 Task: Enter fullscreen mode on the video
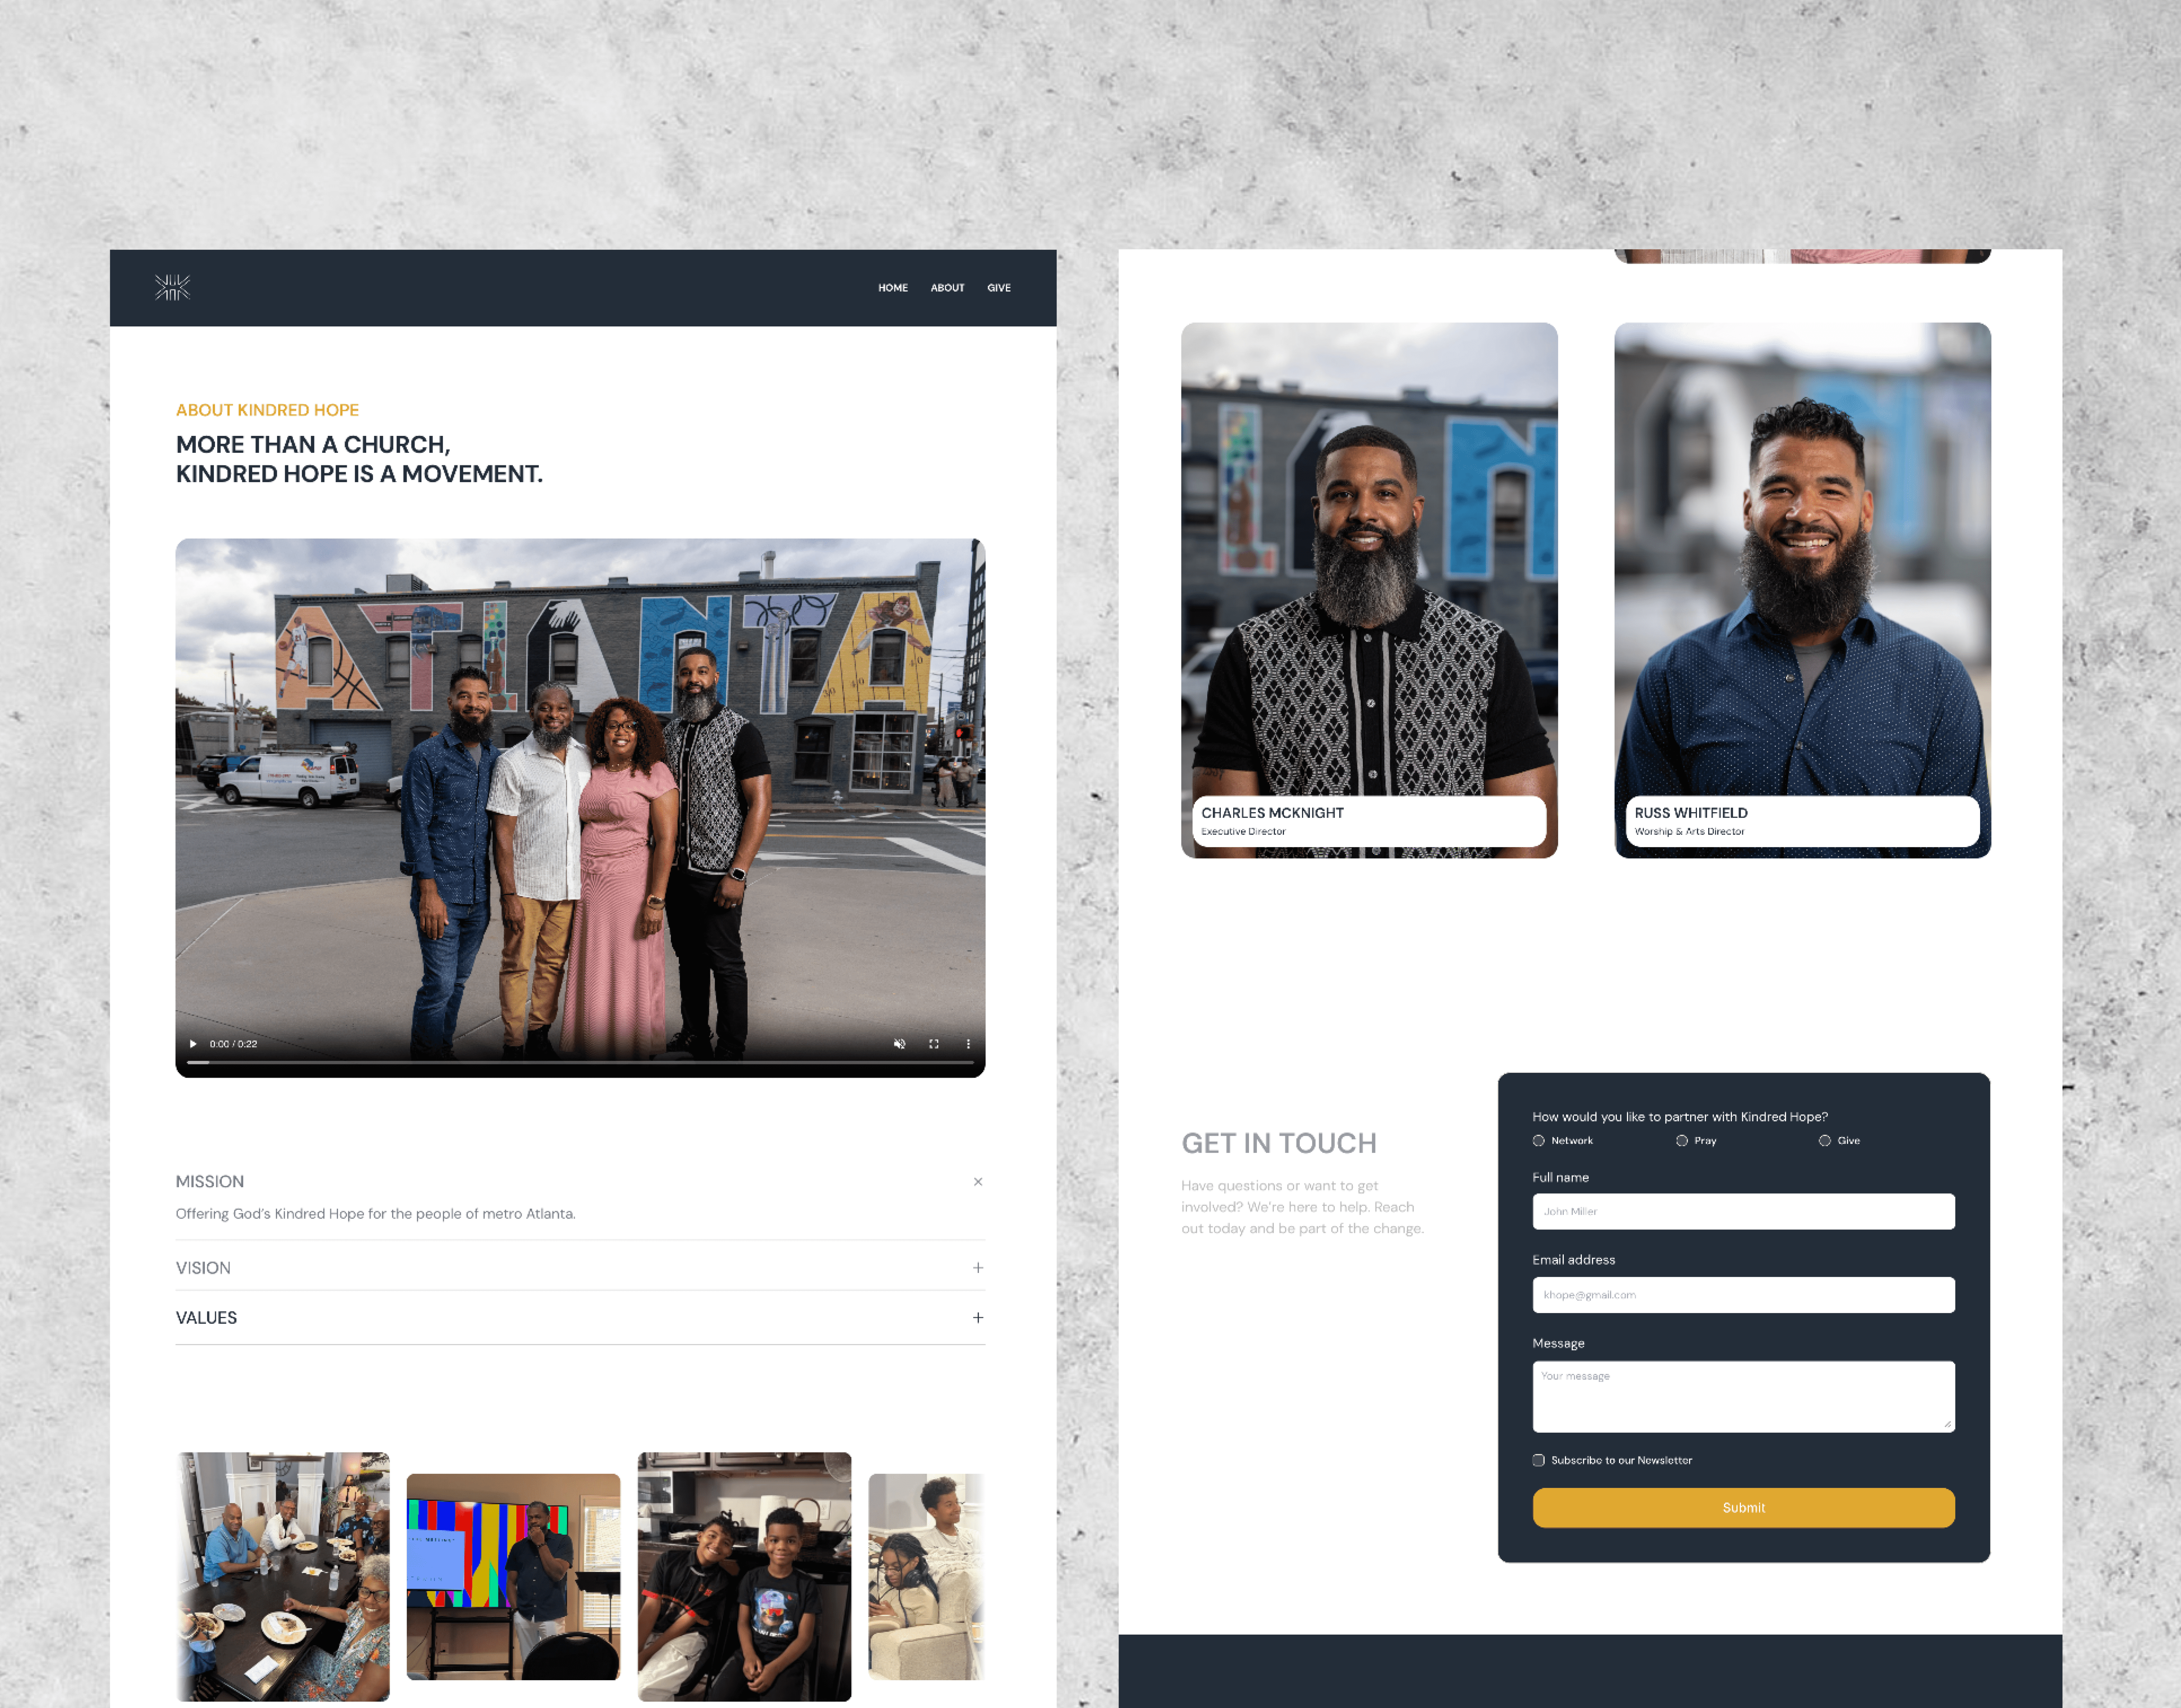pyautogui.click(x=934, y=1044)
